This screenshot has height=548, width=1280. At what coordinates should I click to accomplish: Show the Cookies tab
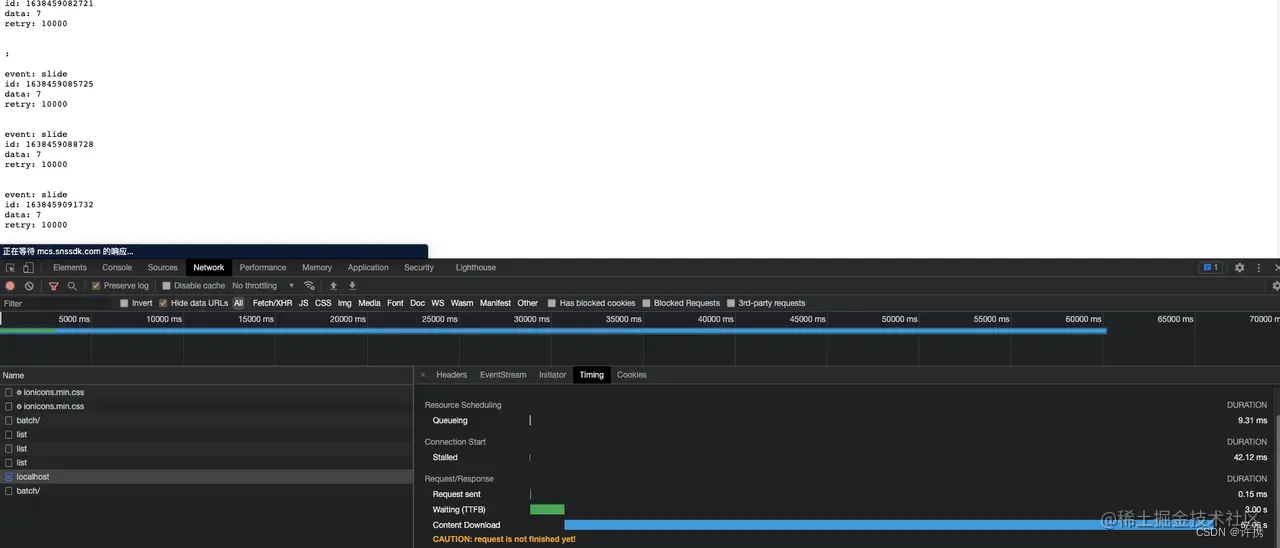[632, 375]
